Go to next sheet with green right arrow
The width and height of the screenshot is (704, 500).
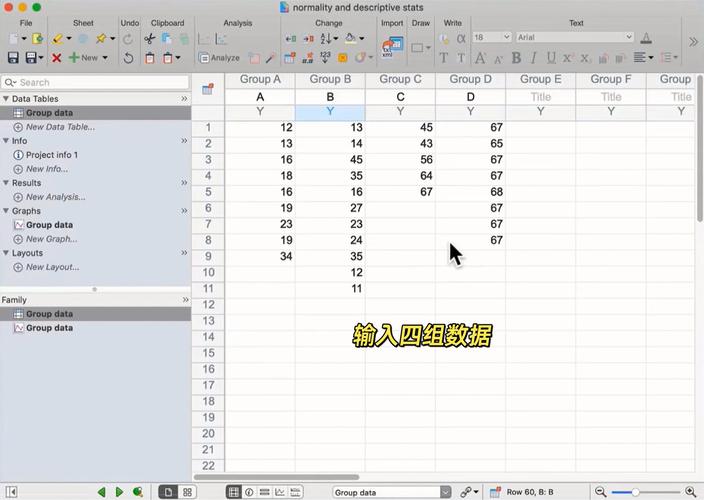coord(119,492)
